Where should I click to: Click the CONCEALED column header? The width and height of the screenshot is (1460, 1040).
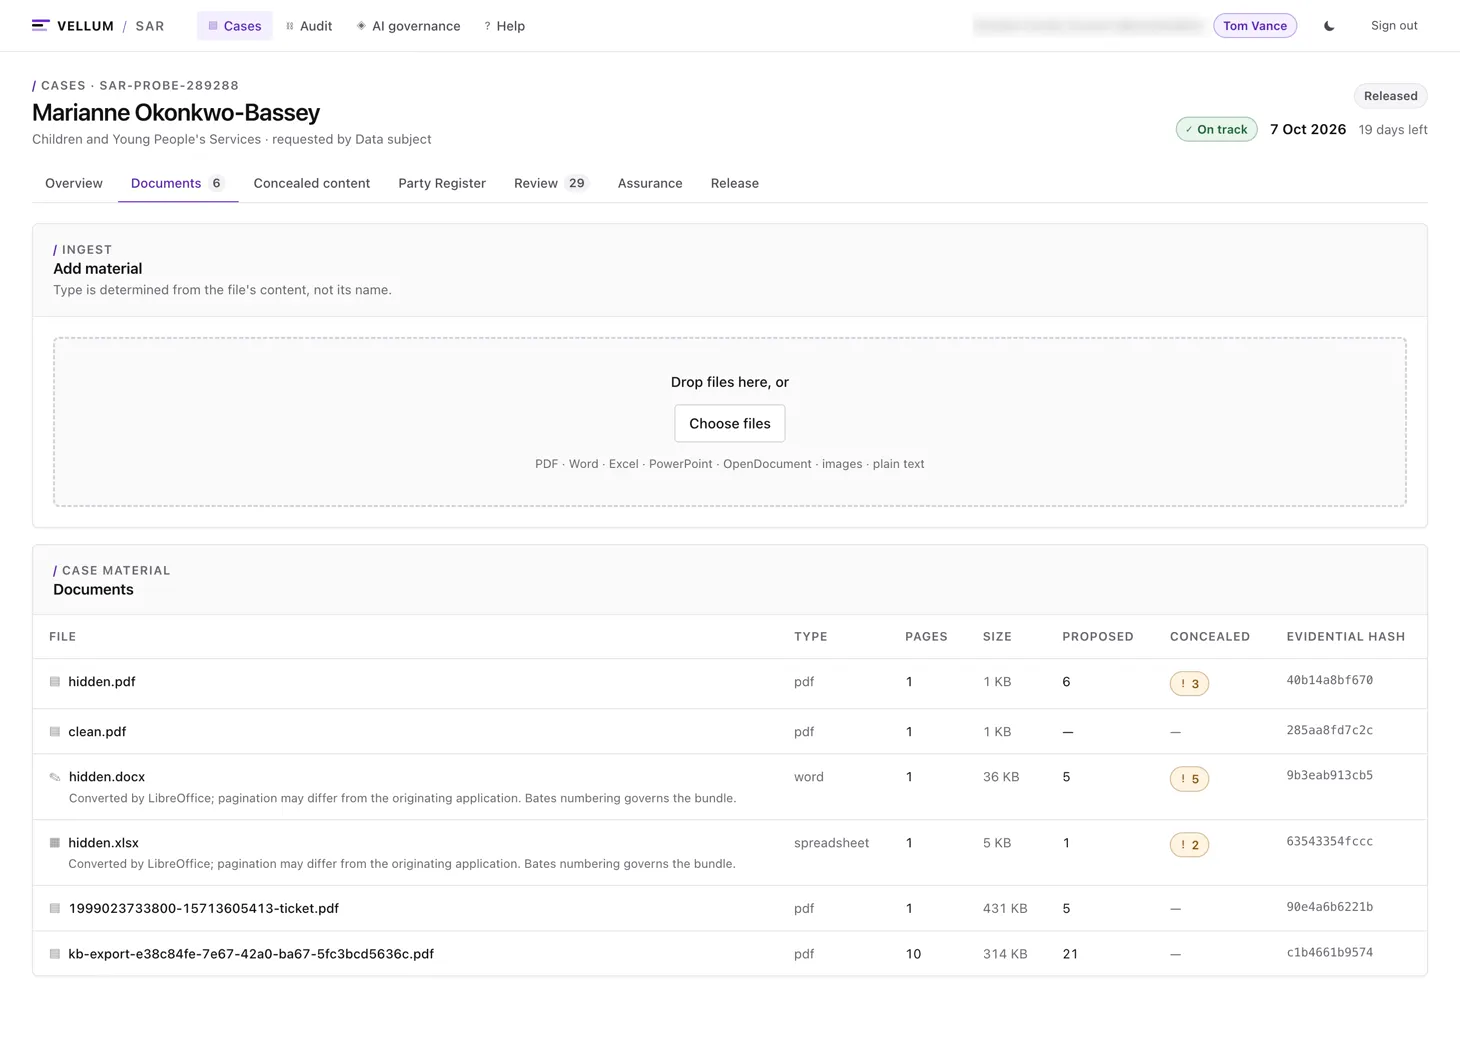1210,637
